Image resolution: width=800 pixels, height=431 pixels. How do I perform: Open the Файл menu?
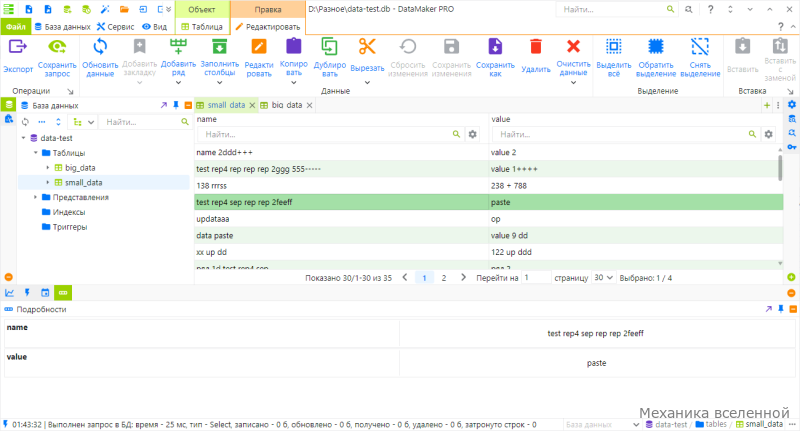[x=16, y=27]
